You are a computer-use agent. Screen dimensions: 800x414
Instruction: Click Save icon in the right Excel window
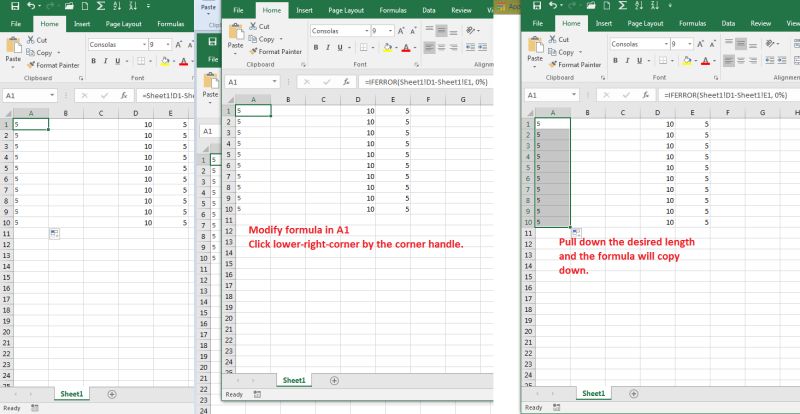(537, 7)
